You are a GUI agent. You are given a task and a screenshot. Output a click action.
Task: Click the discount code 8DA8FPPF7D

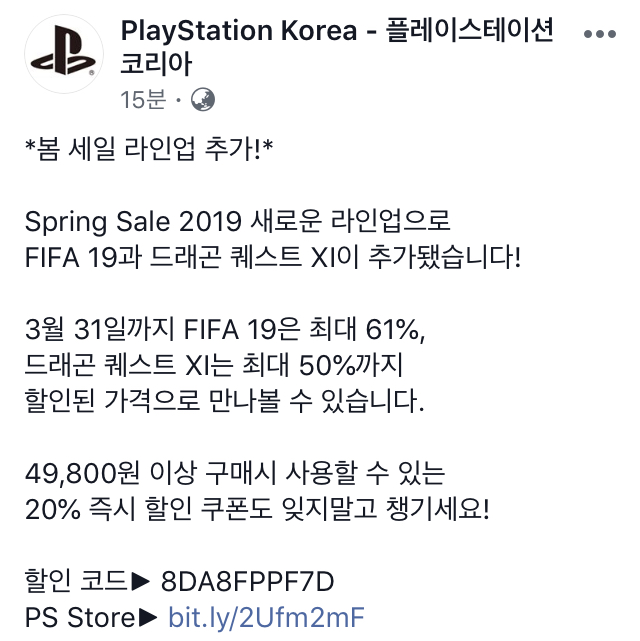click(x=248, y=580)
